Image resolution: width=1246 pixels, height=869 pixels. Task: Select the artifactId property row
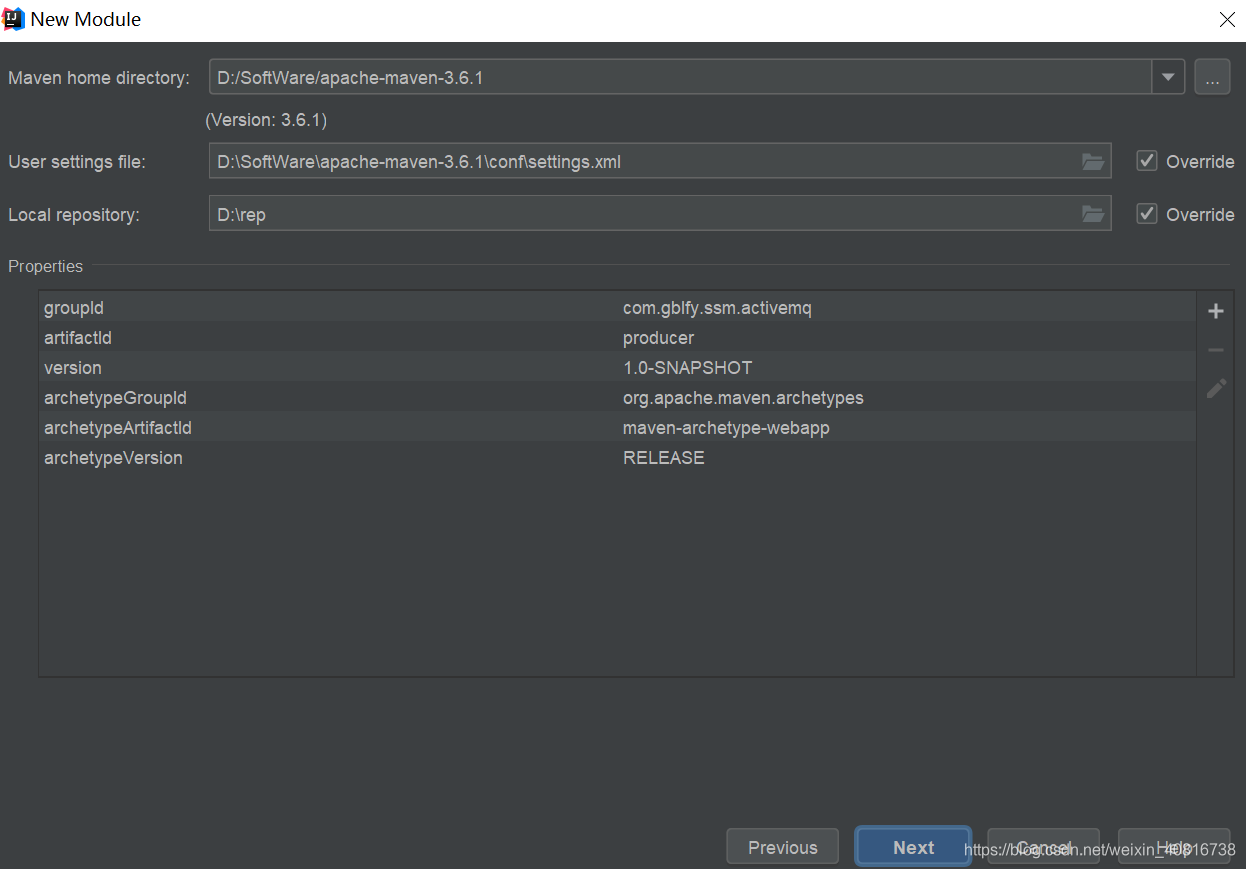[617, 338]
